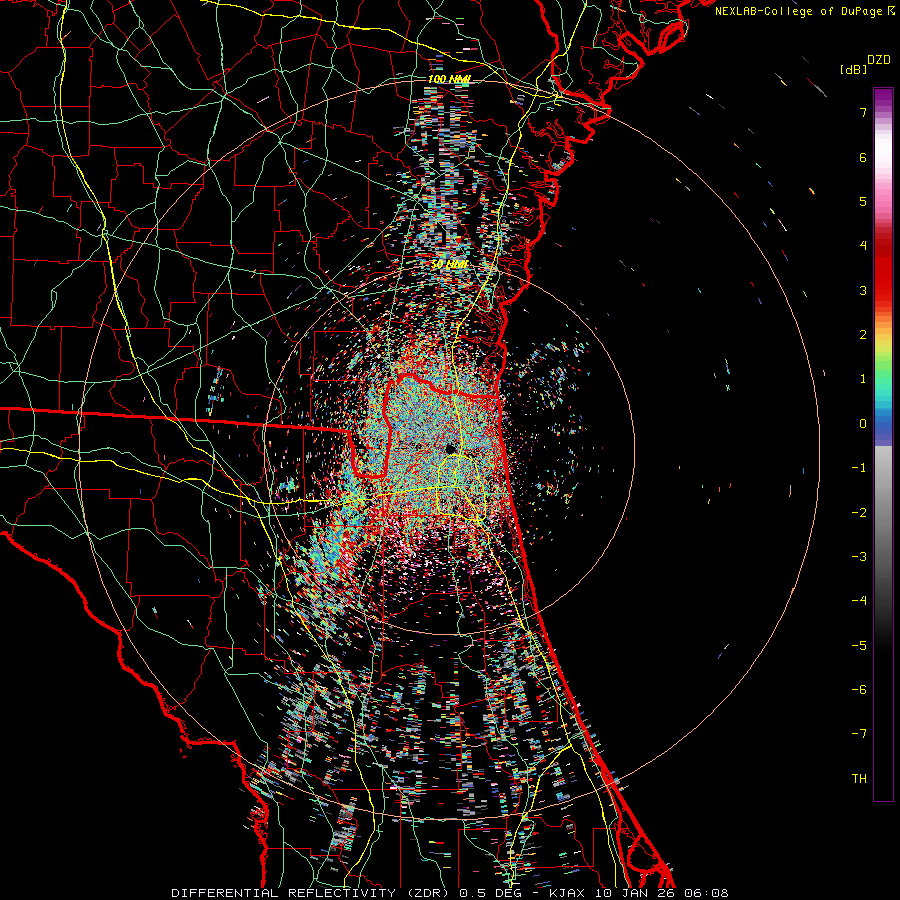Image resolution: width=900 pixels, height=900 pixels.
Task: Click the DZD label above the color scale
Action: click(x=879, y=60)
